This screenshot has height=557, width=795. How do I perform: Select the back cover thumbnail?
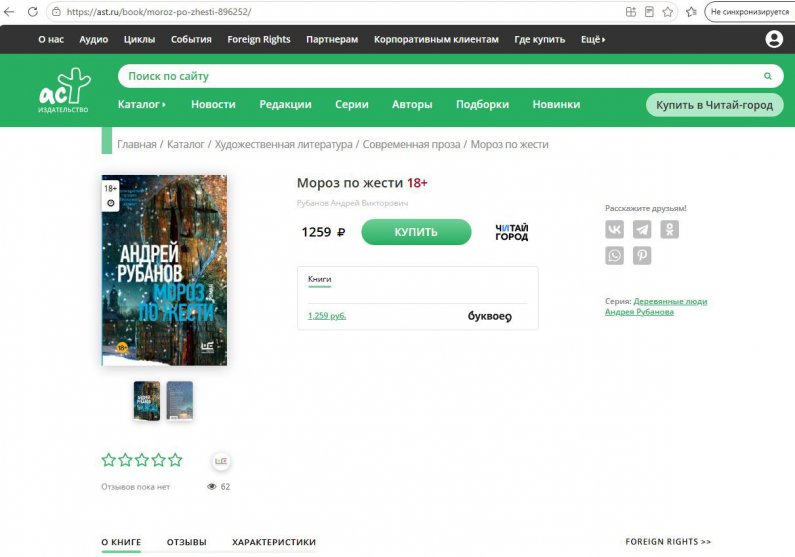(180, 401)
